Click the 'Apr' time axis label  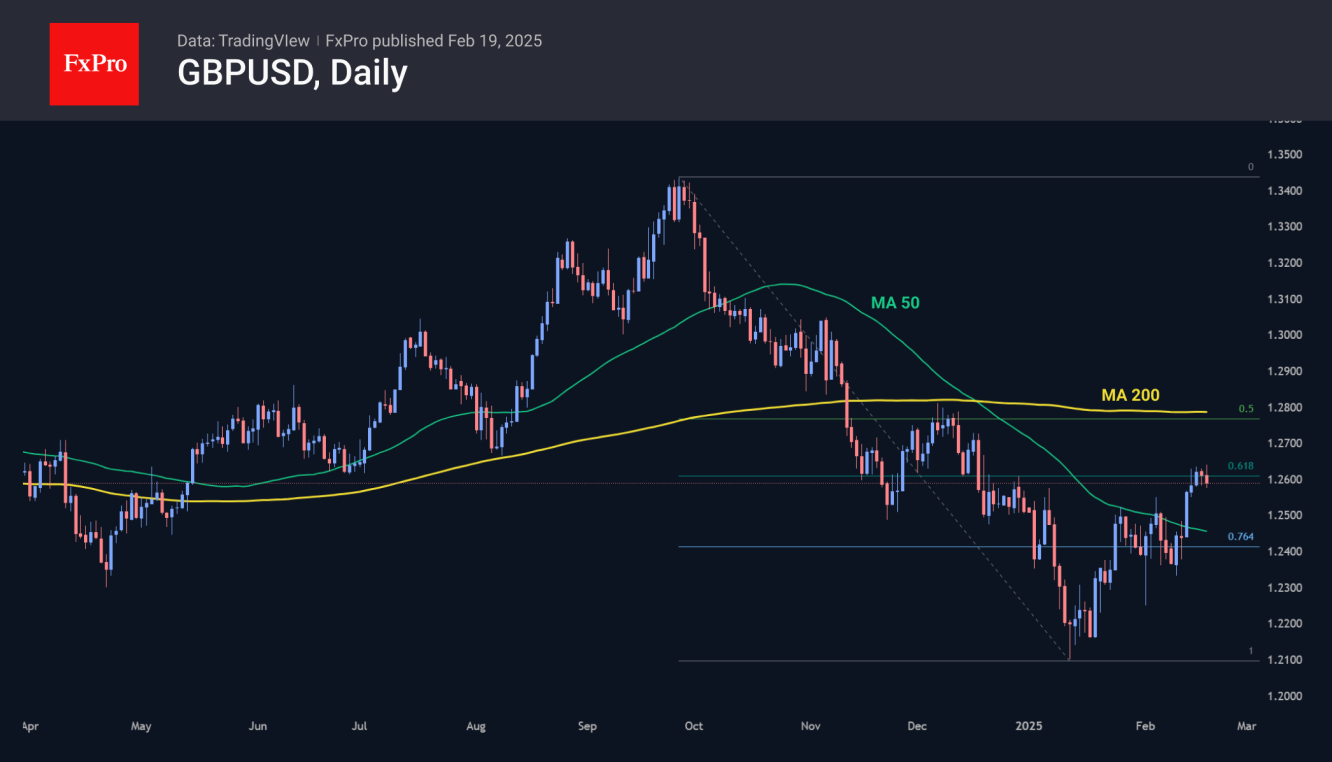(x=30, y=726)
